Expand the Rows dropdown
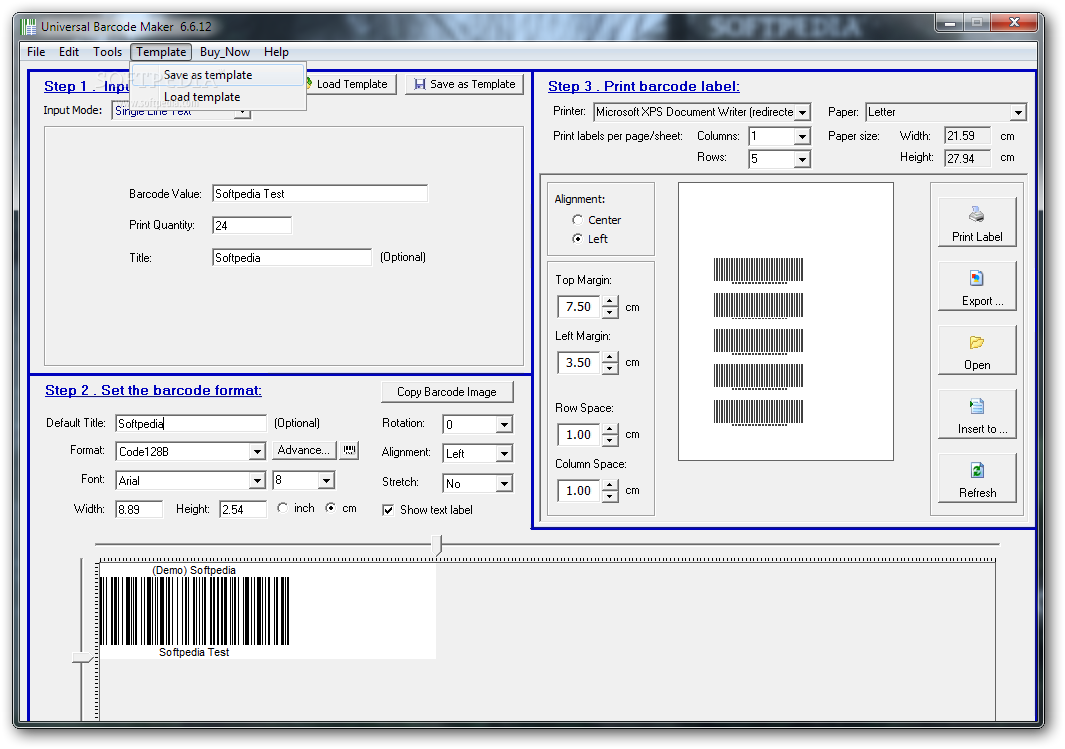 [x=802, y=159]
